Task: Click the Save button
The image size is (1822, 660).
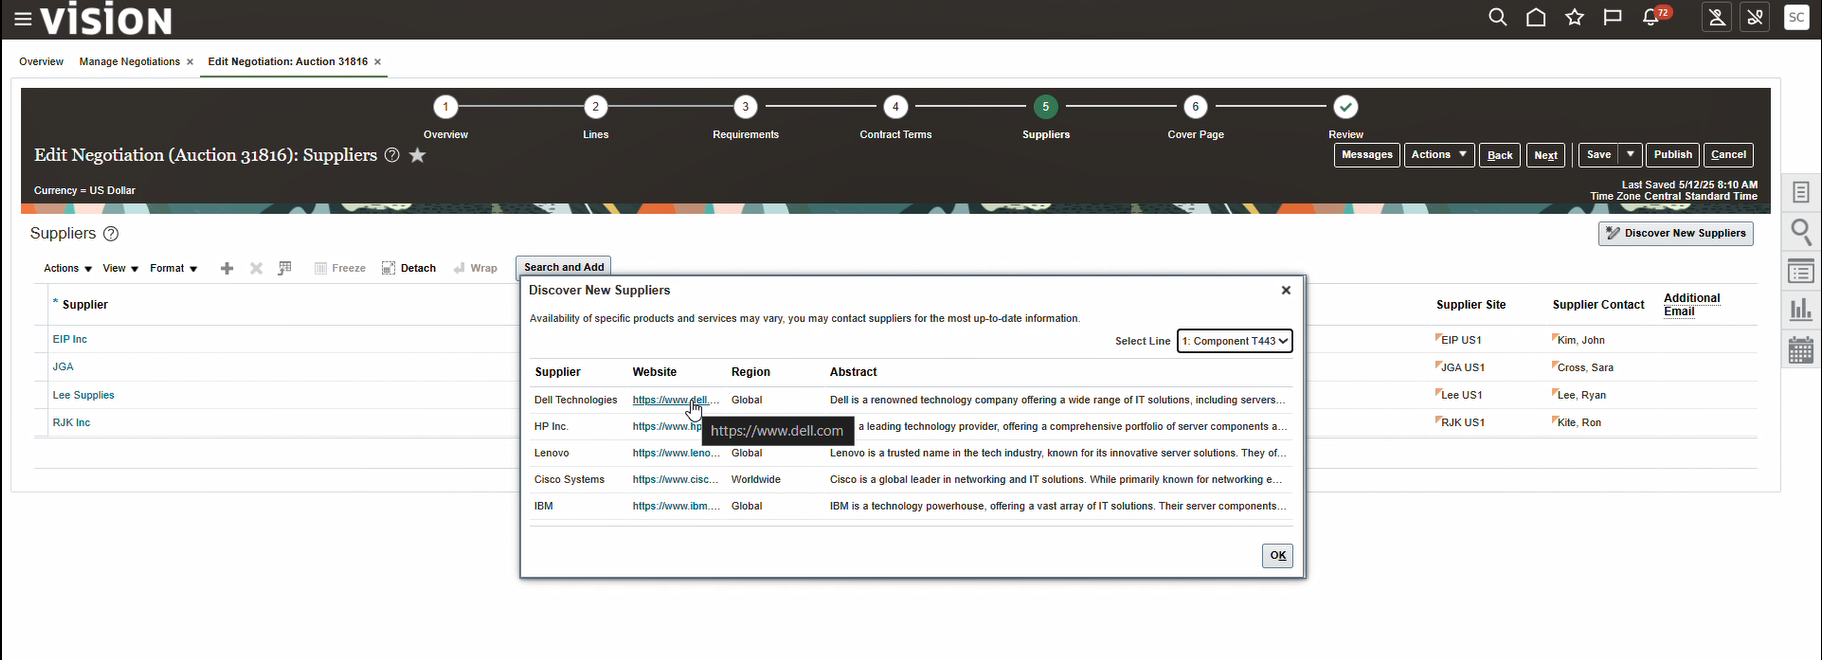Action: [1599, 155]
